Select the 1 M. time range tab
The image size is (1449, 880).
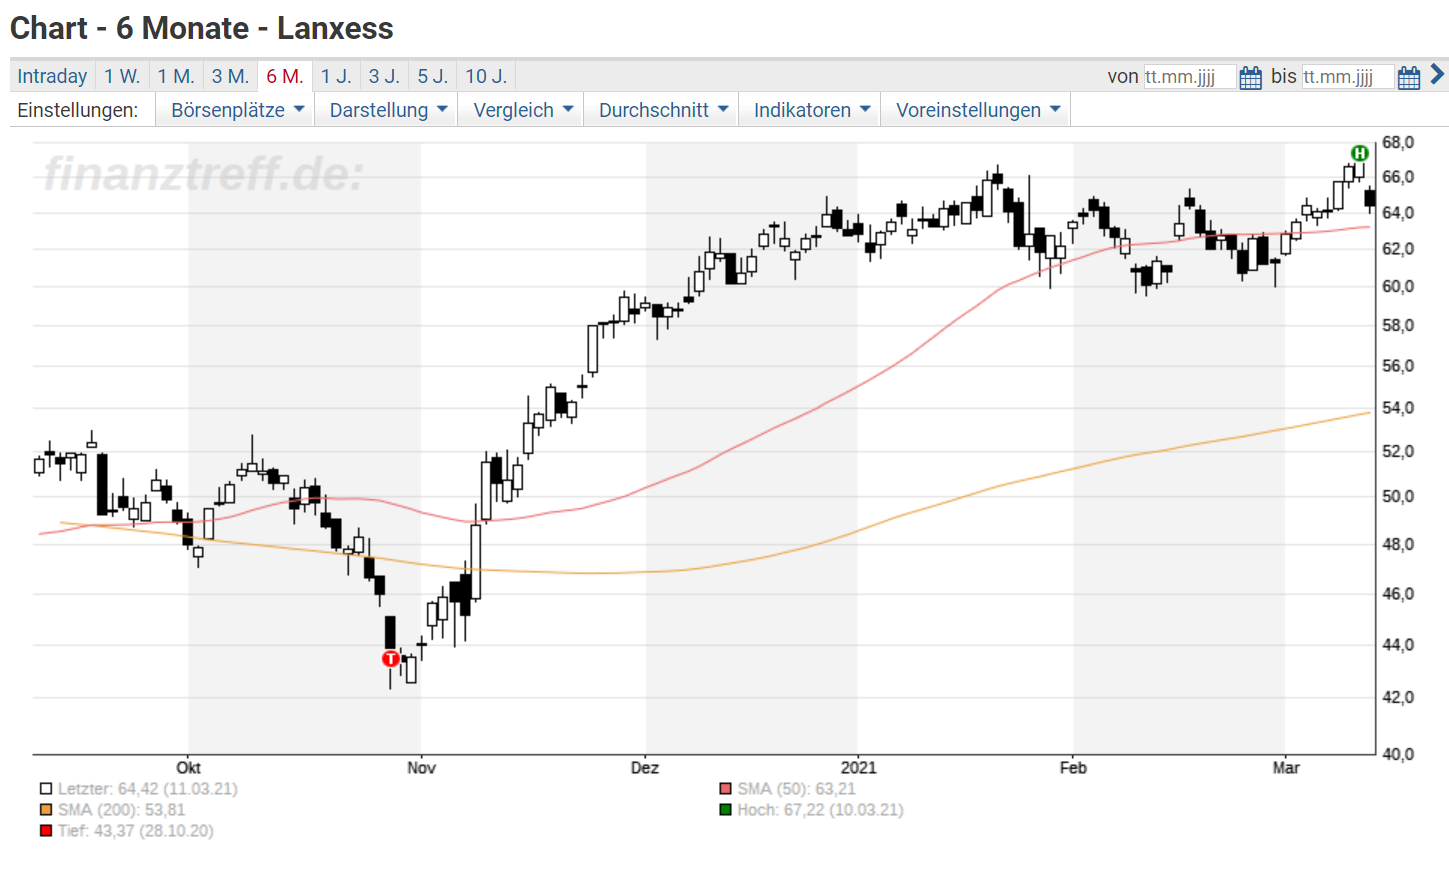click(x=176, y=76)
